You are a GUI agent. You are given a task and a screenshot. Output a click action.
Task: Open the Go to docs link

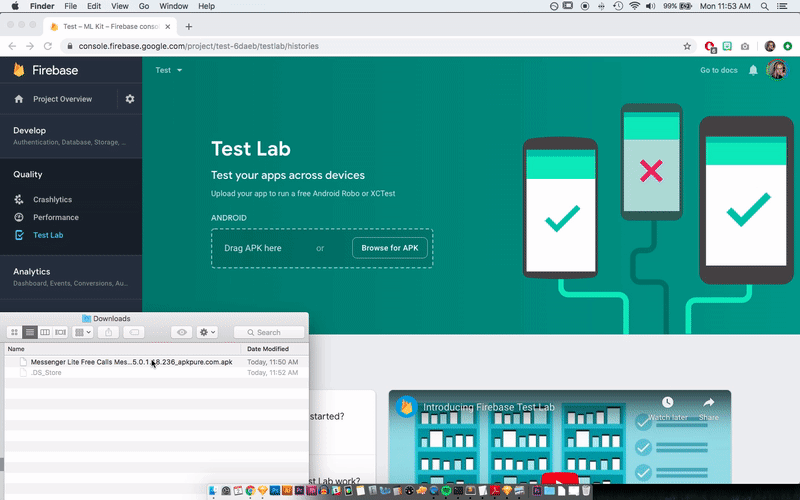tap(718, 70)
